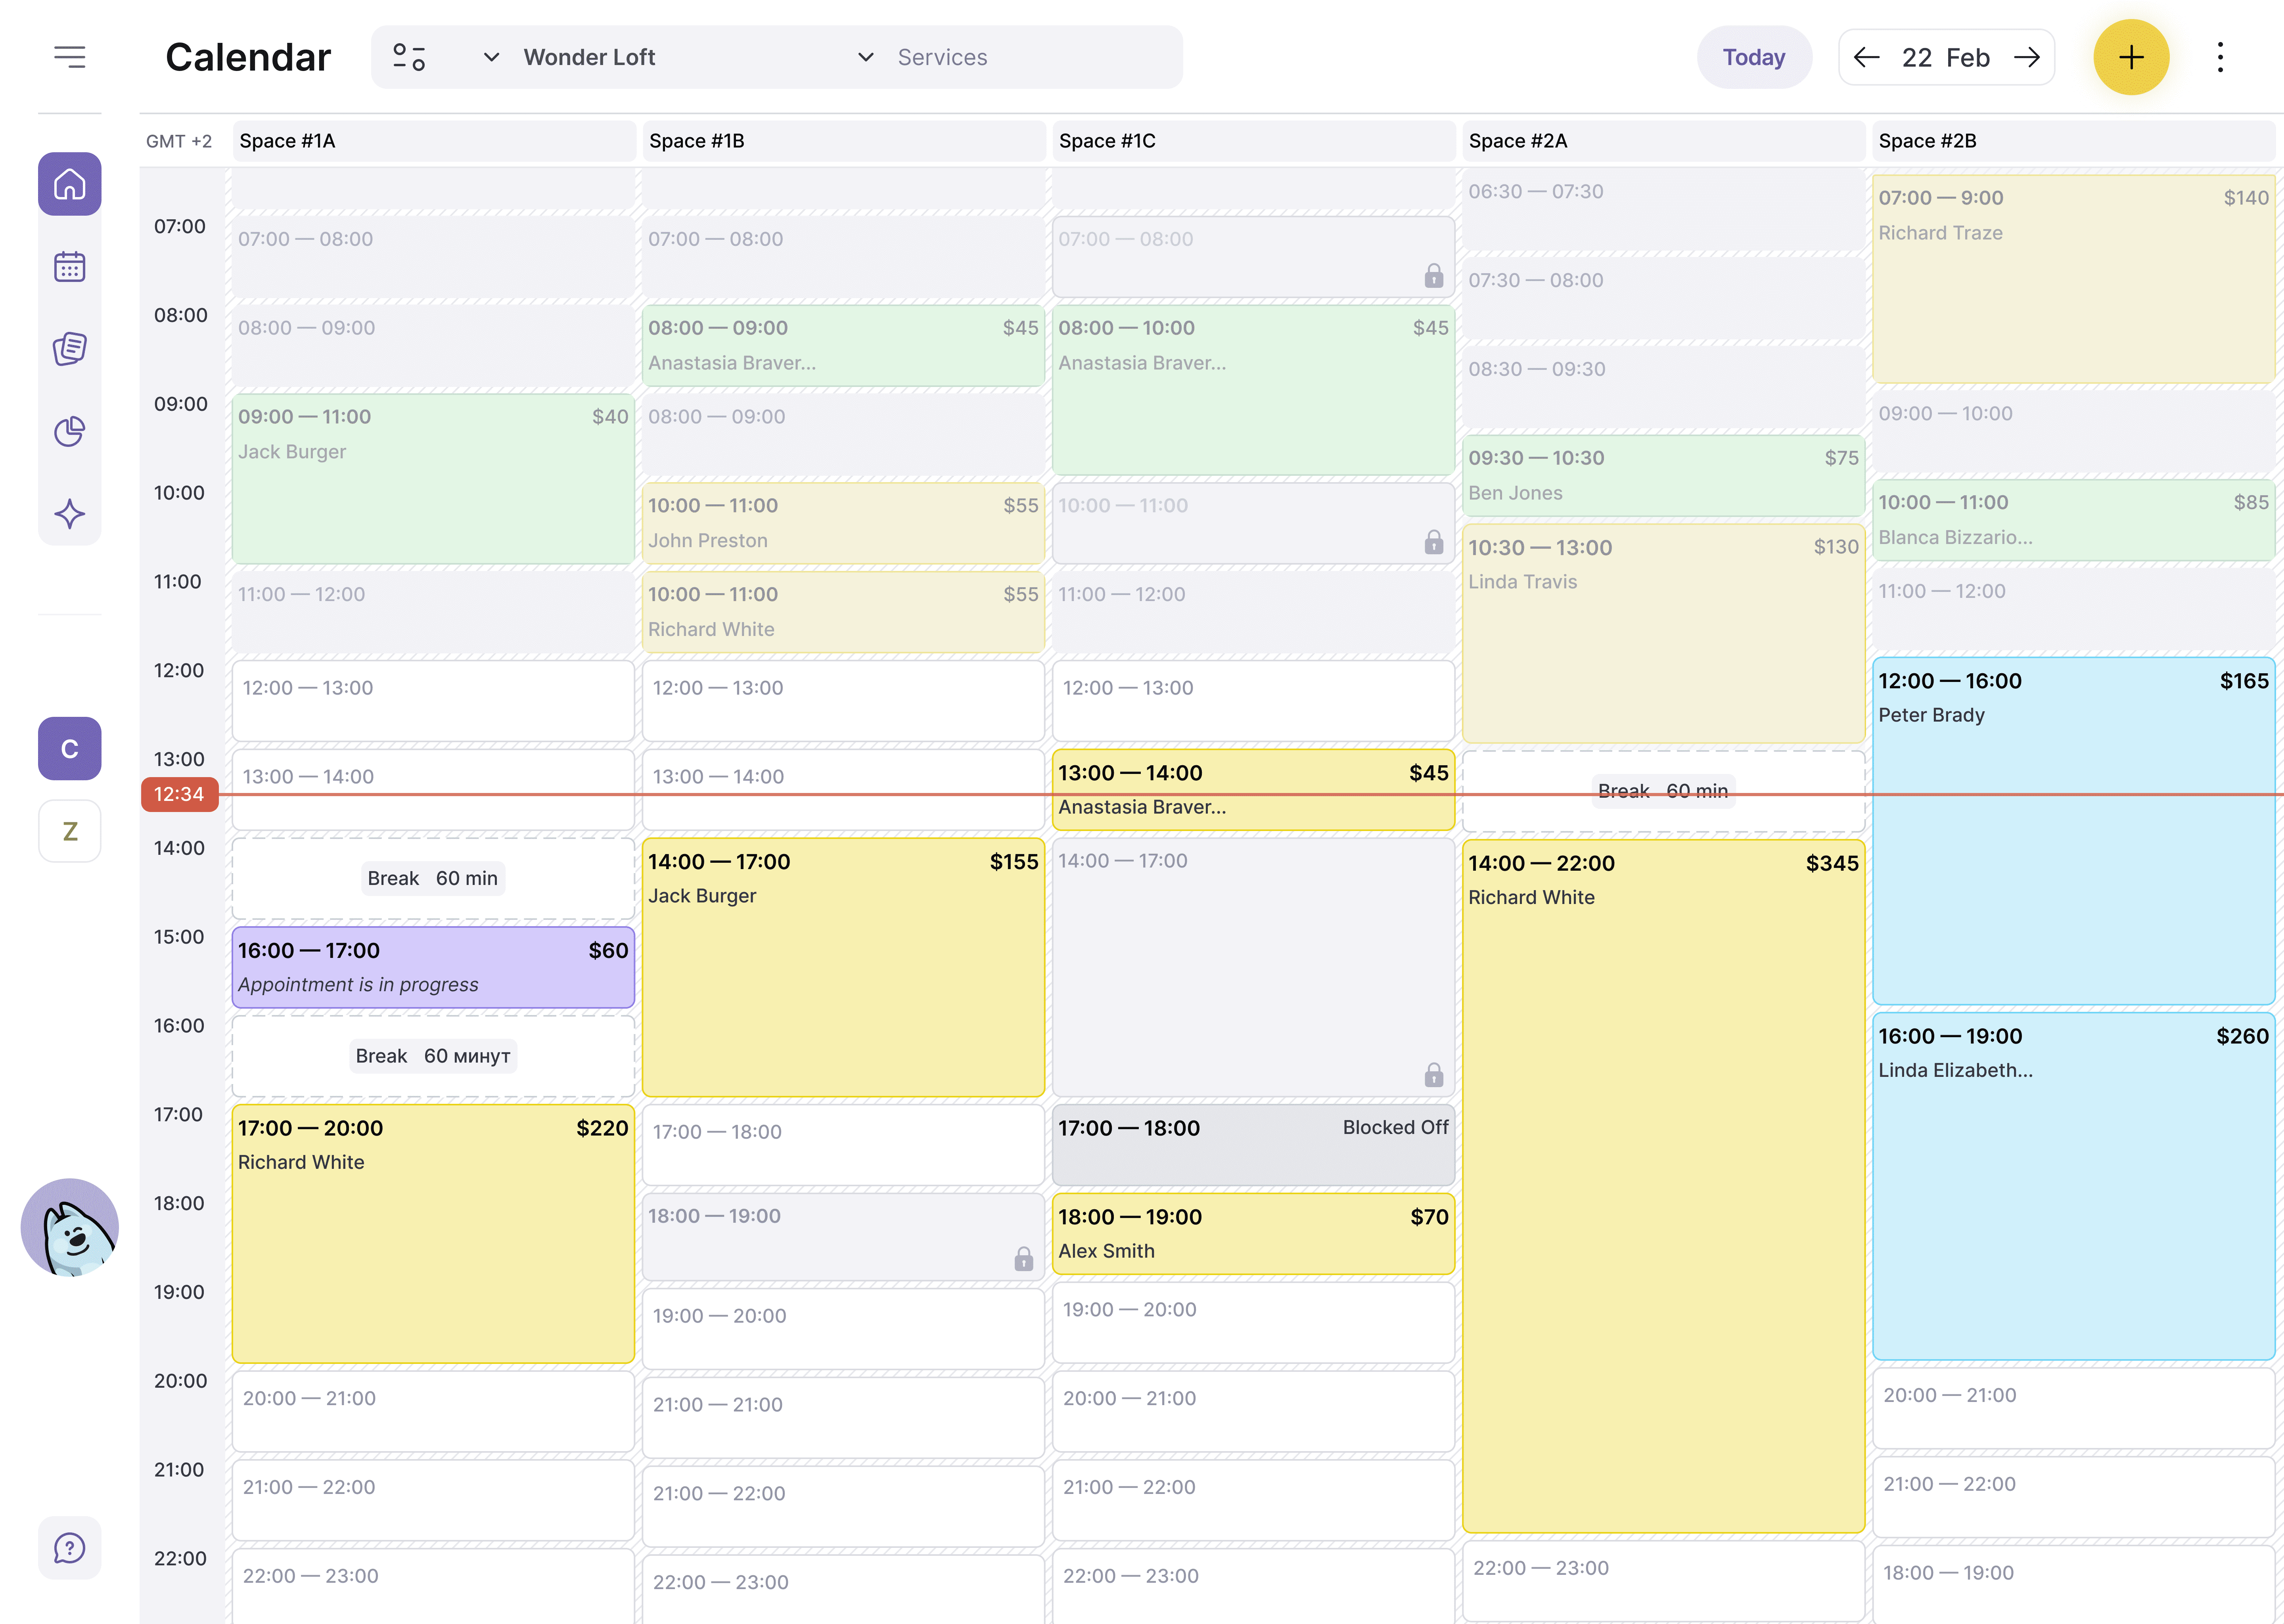Go to next day arrow
The image size is (2284, 1624).
pyautogui.click(x=2027, y=57)
